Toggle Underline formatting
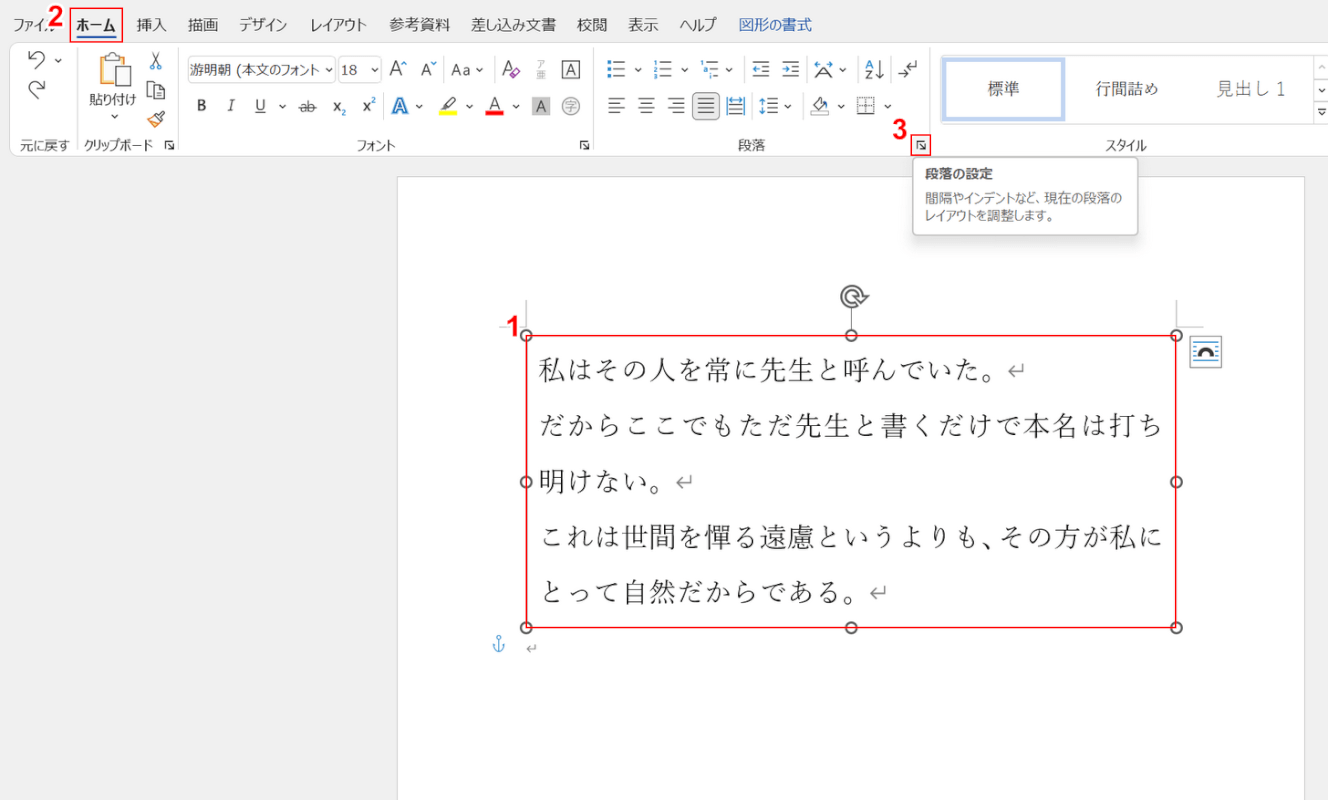The width and height of the screenshot is (1328, 800). pos(260,106)
